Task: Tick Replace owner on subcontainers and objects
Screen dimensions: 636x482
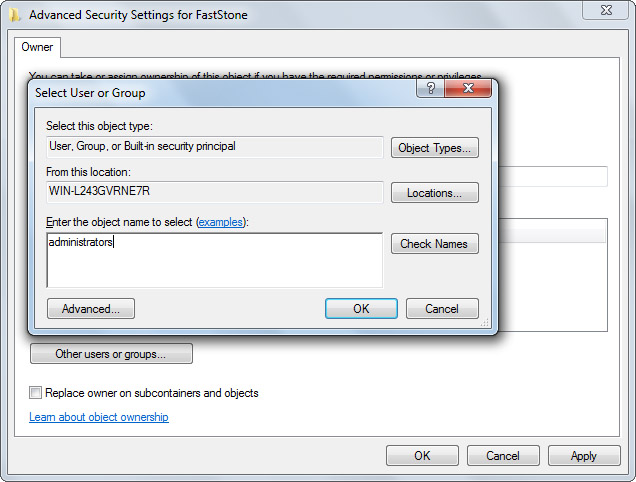Action: point(35,392)
